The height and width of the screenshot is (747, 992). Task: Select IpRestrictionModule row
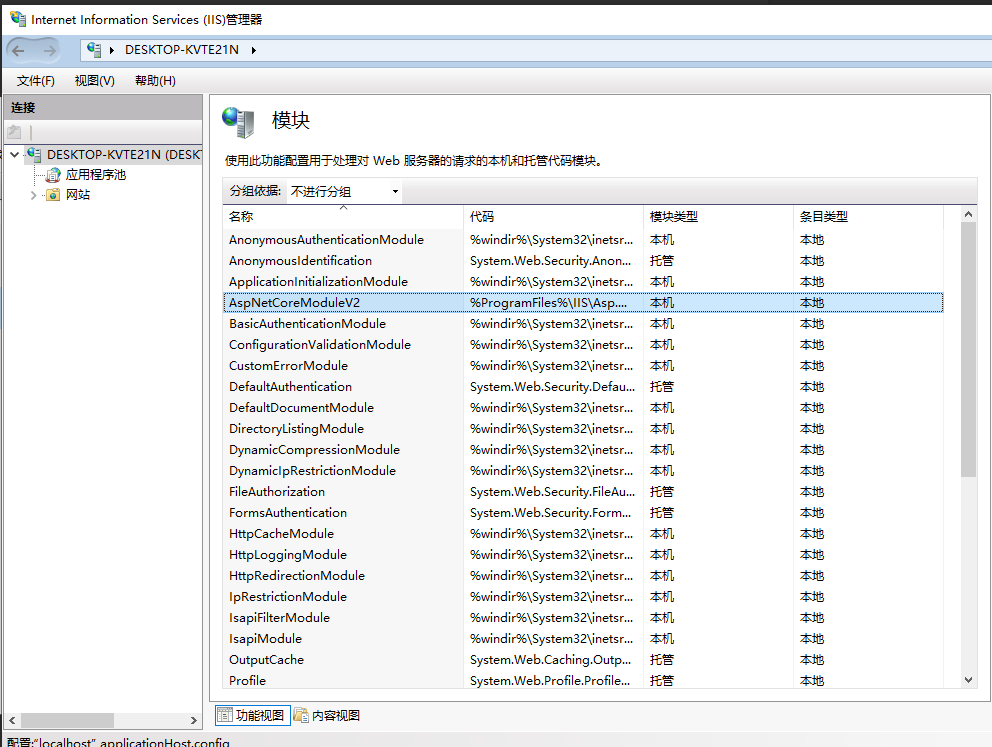pyautogui.click(x=583, y=596)
